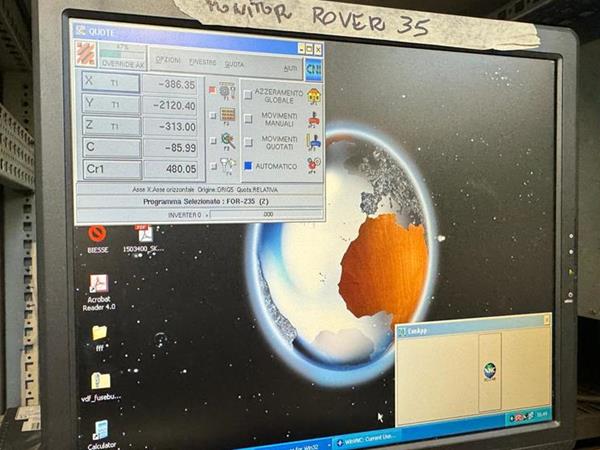The height and width of the screenshot is (450, 600).
Task: Enable the Azzeramento Globale checkbox
Action: click(x=248, y=94)
